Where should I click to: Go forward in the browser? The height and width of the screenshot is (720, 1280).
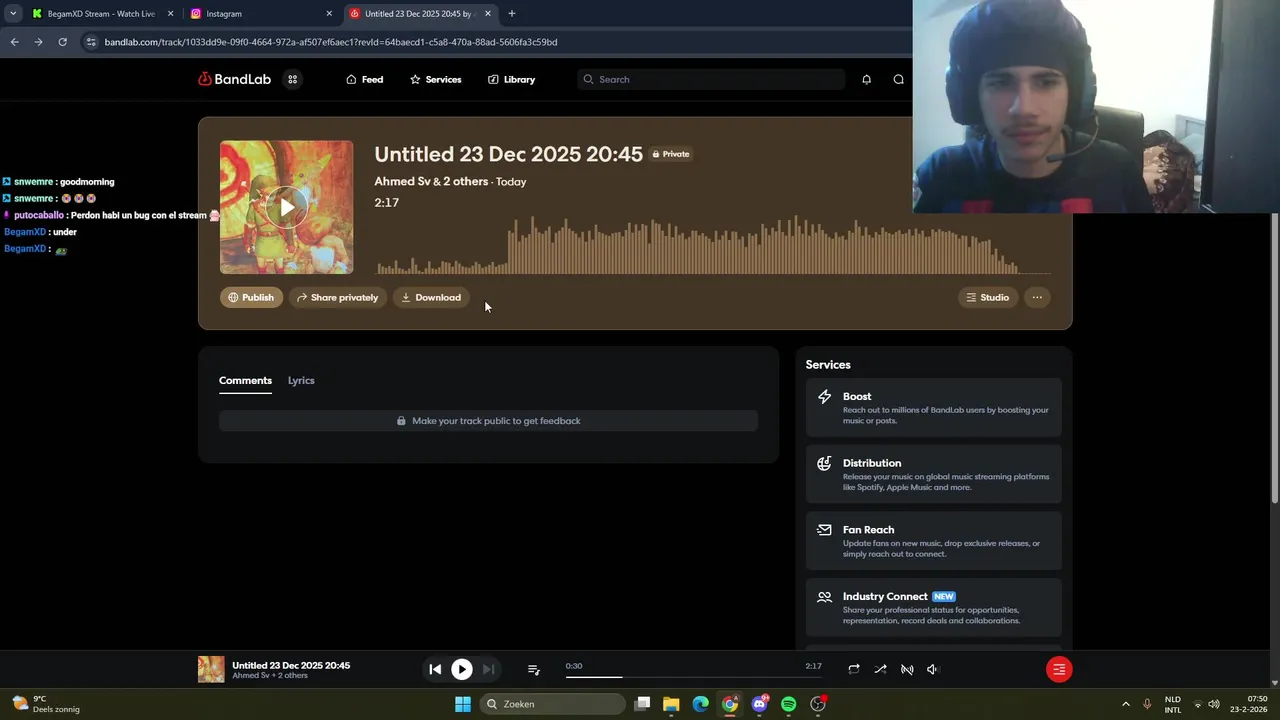38,42
